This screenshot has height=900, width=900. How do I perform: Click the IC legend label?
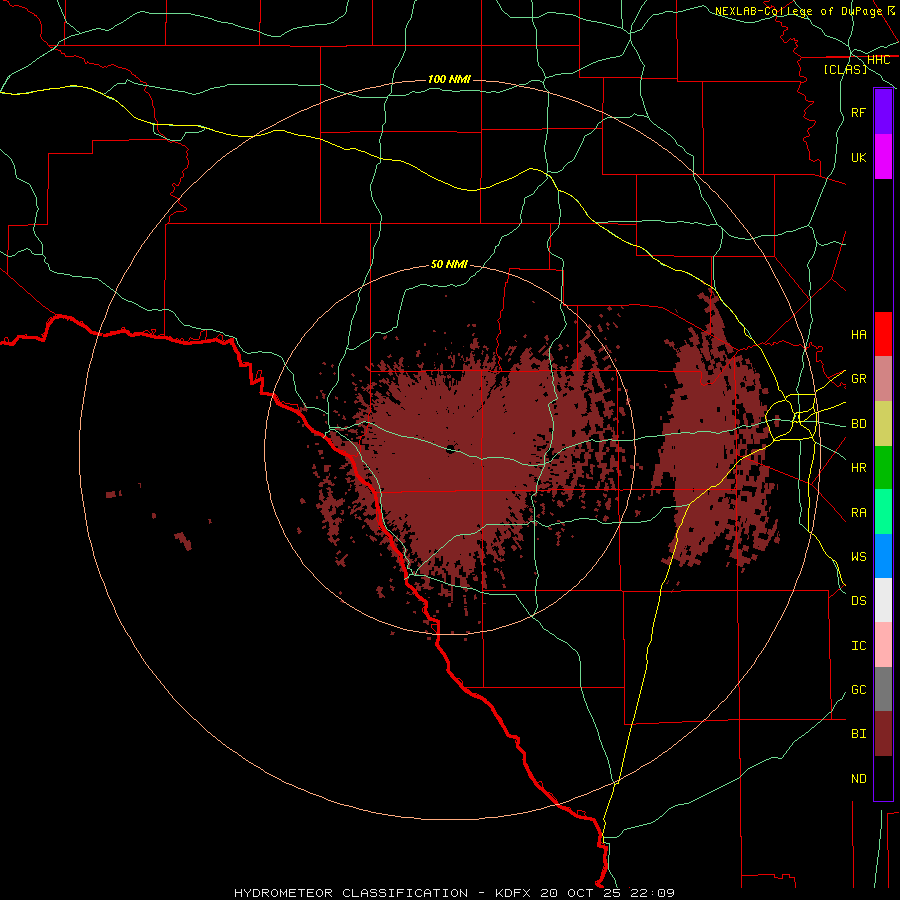point(858,646)
